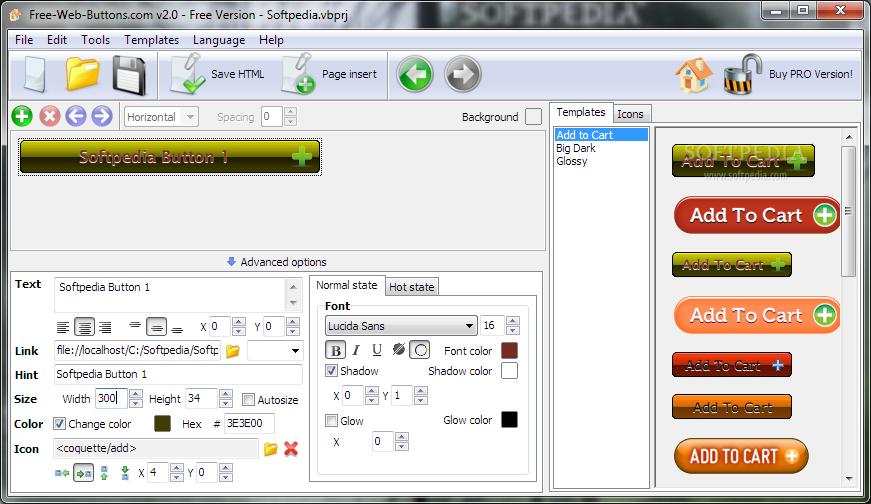Screen dimensions: 871x504
Task: Click the Page insert toolbar button
Action: point(330,74)
